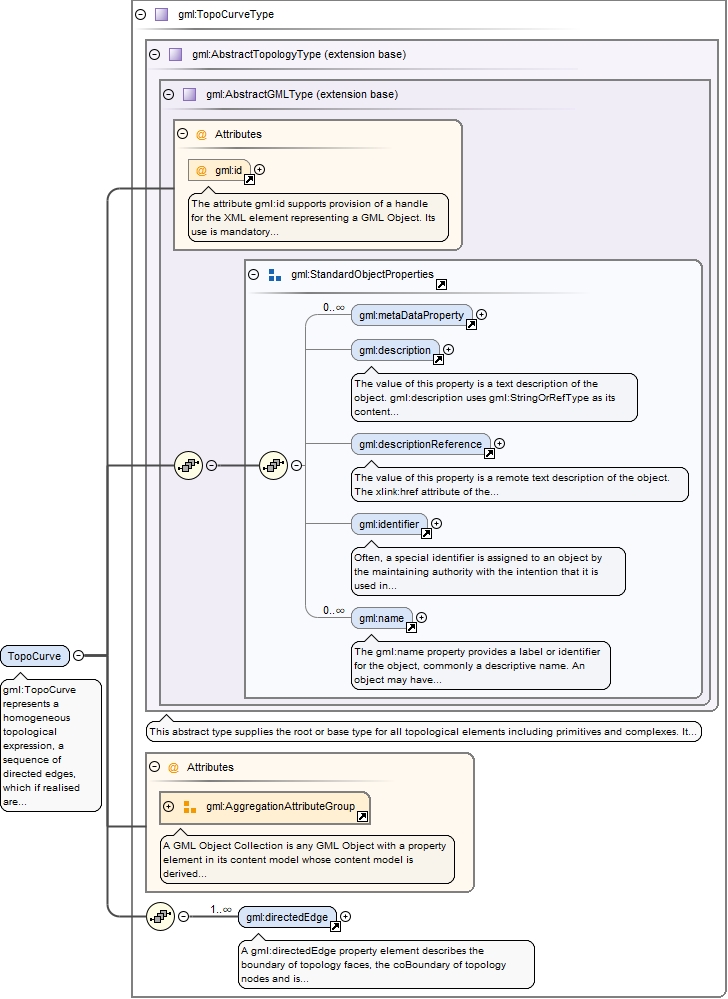Collapse the gml:StandardObjectProperties group
The width and height of the screenshot is (728, 999).
pyautogui.click(x=253, y=275)
